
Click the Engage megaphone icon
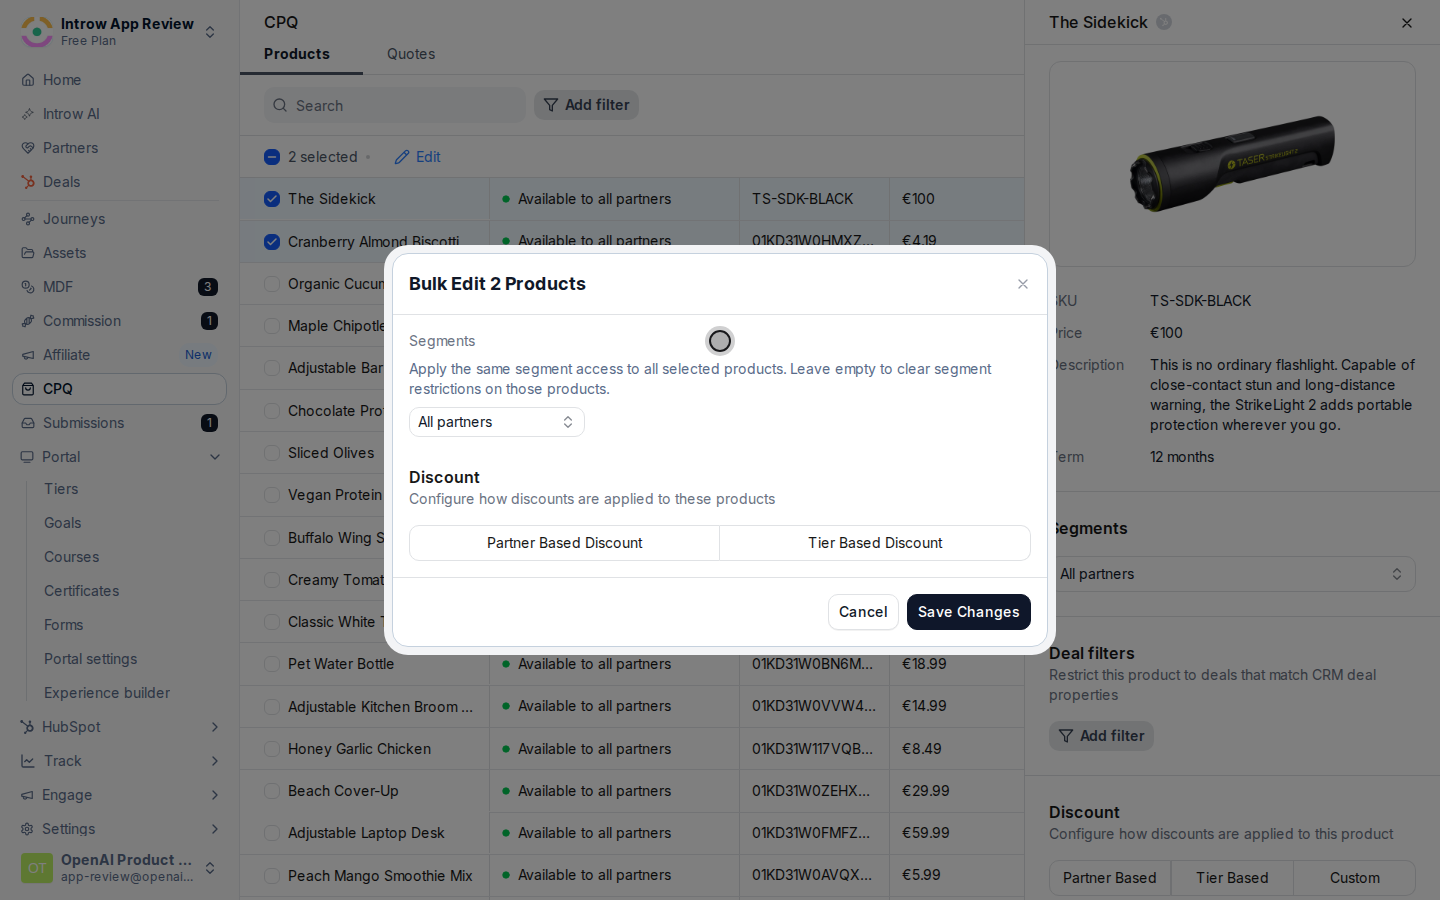tap(28, 795)
